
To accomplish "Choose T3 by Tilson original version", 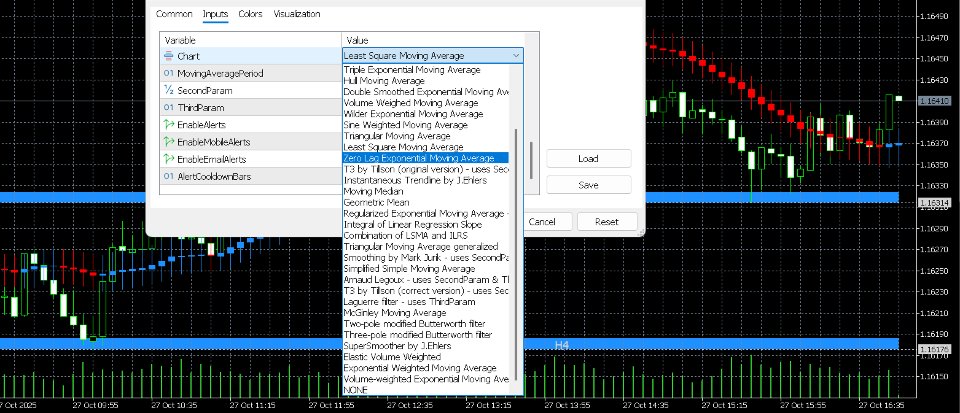I will coord(426,169).
